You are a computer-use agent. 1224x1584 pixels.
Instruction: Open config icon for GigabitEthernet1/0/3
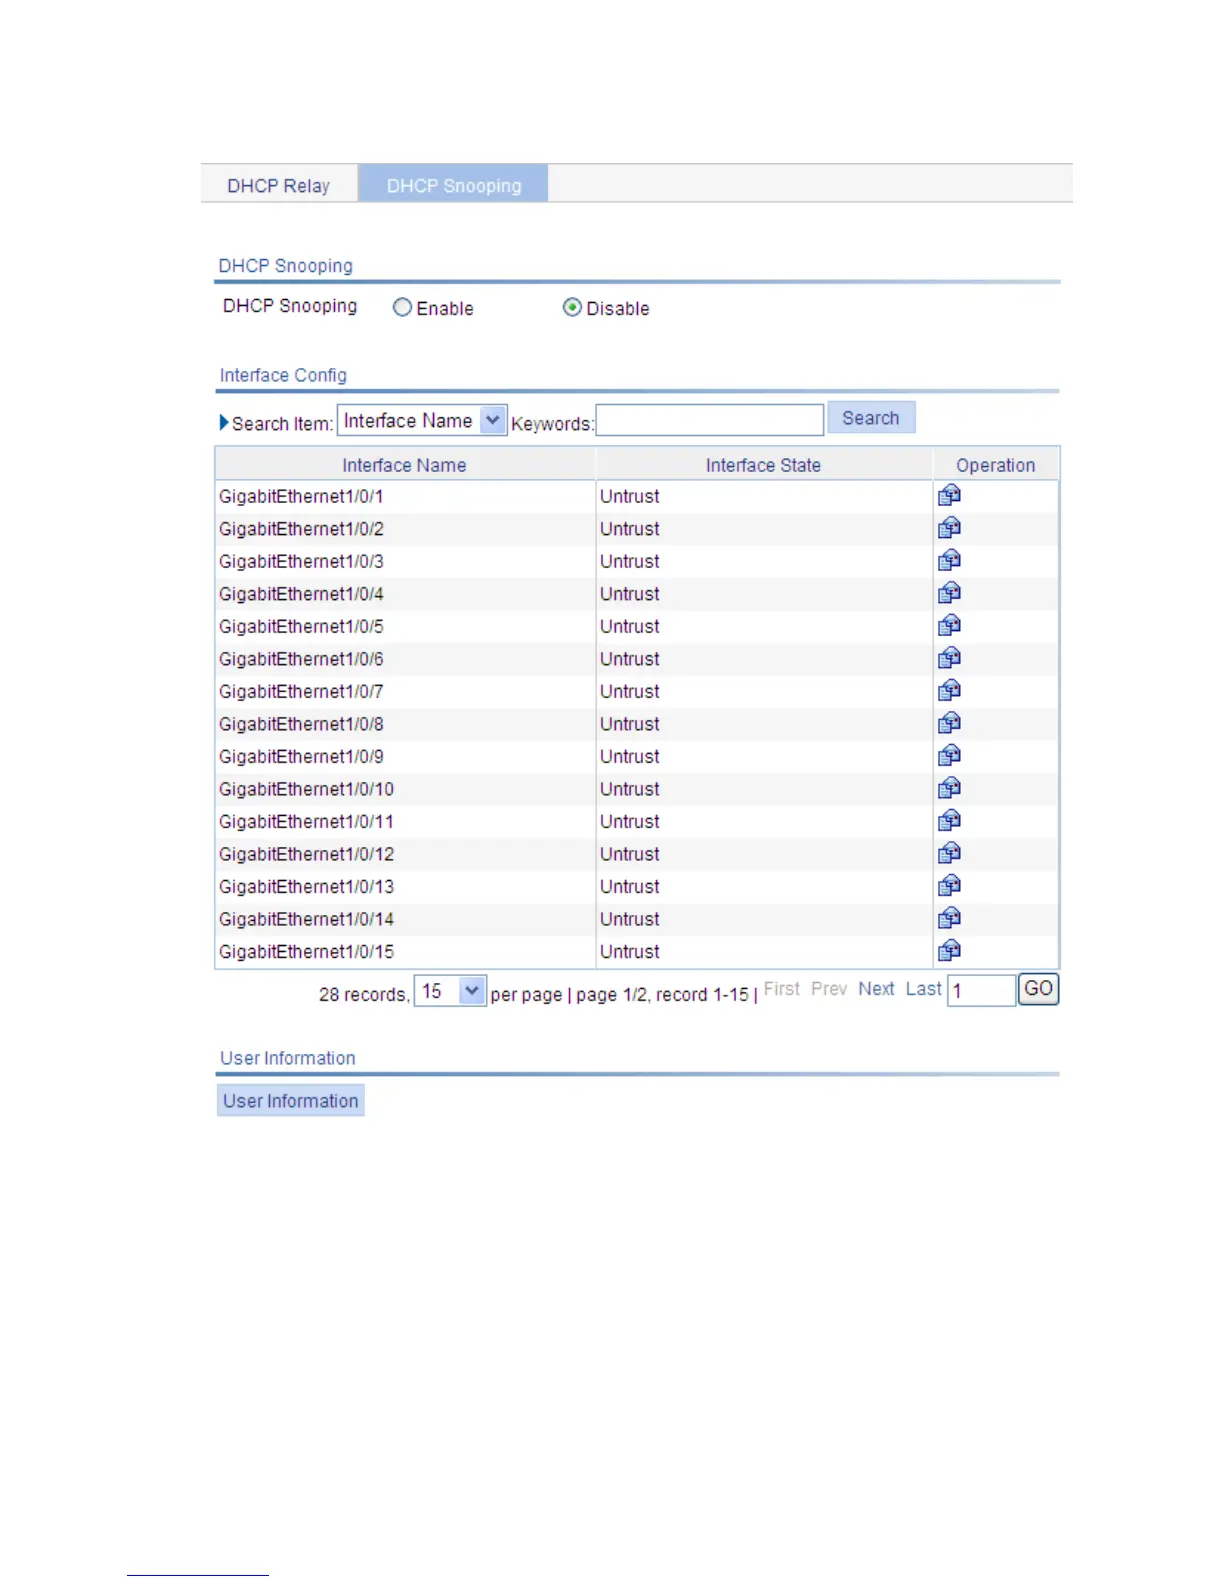pyautogui.click(x=949, y=560)
